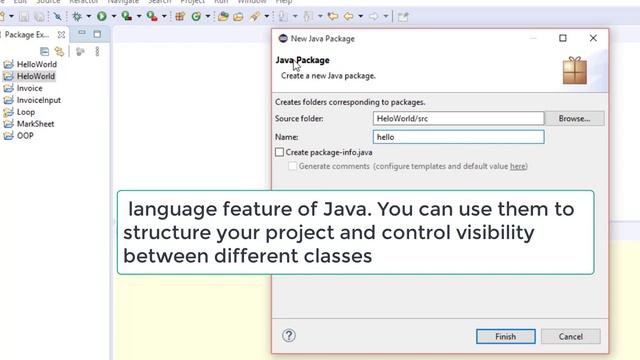This screenshot has height=360, width=640.
Task: Open the External Tools dropdown arrow
Action: click(164, 16)
